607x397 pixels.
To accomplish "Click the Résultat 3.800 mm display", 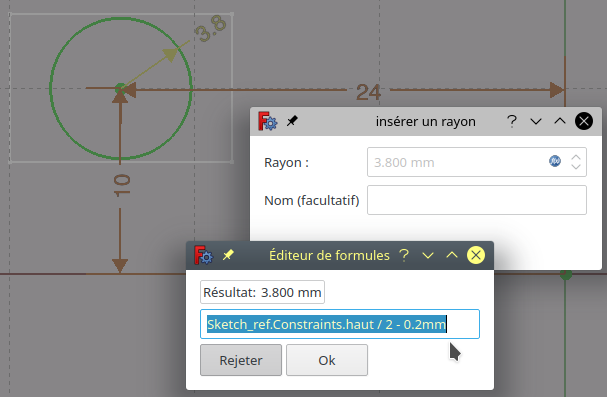I will click(x=262, y=292).
